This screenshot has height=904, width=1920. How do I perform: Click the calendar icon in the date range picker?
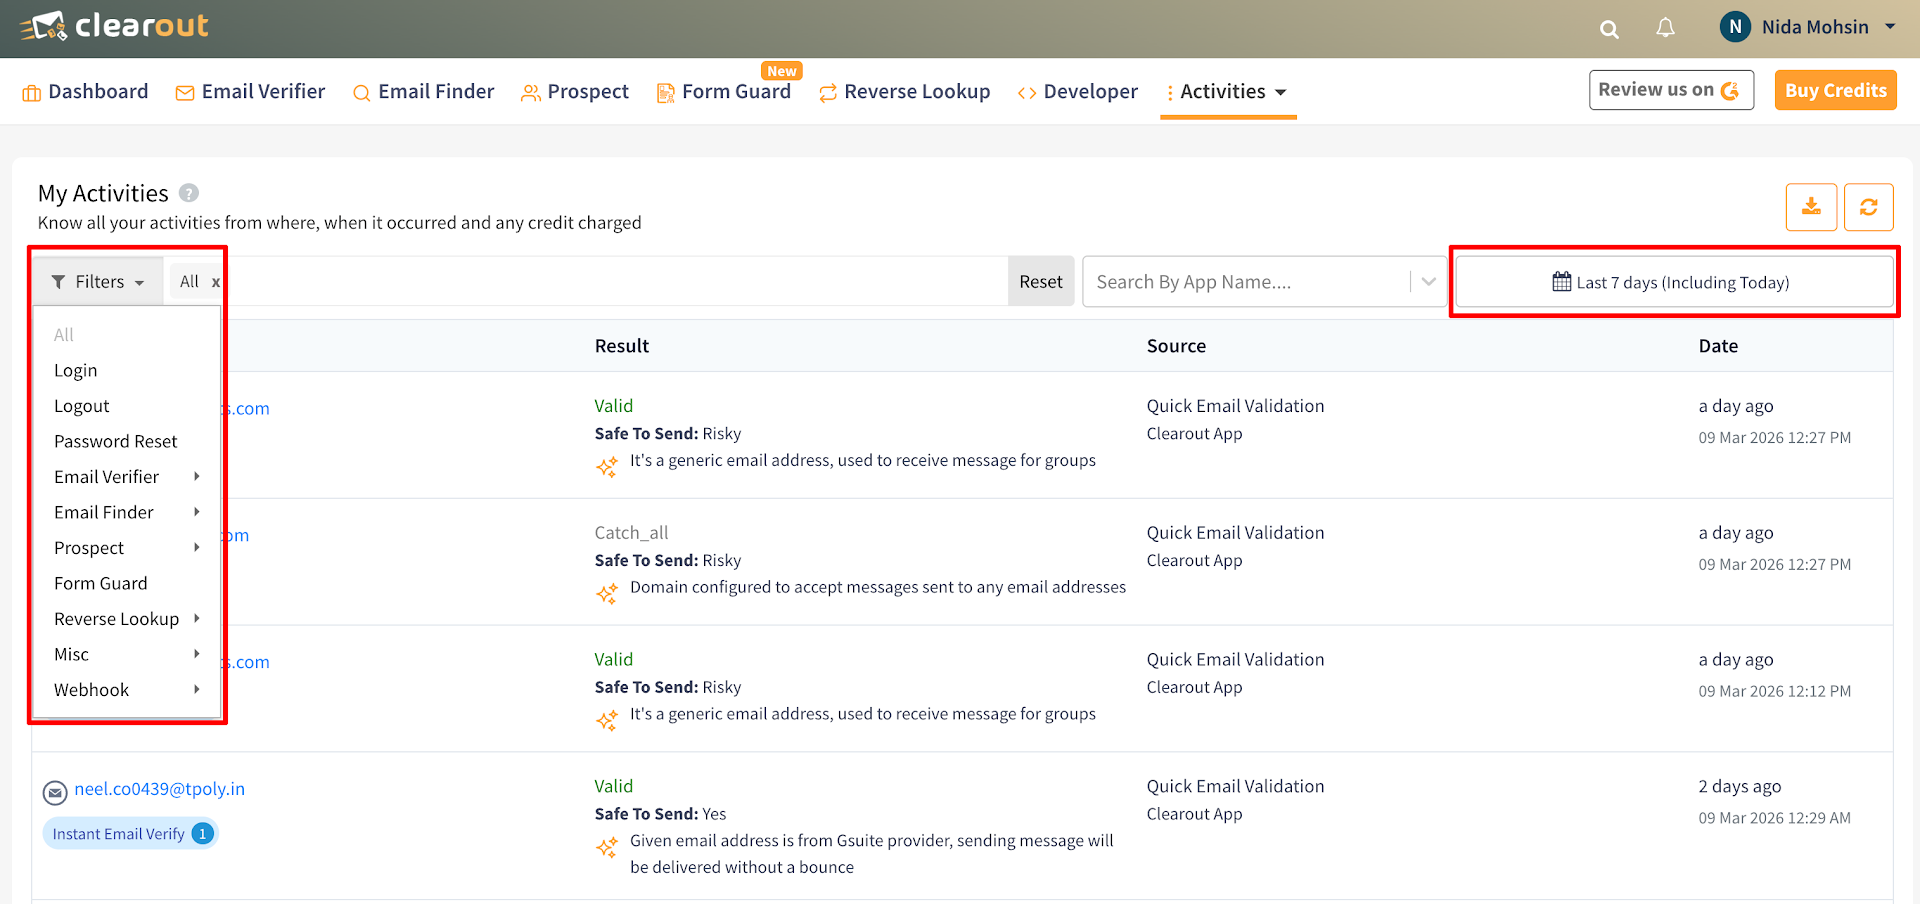tap(1561, 281)
